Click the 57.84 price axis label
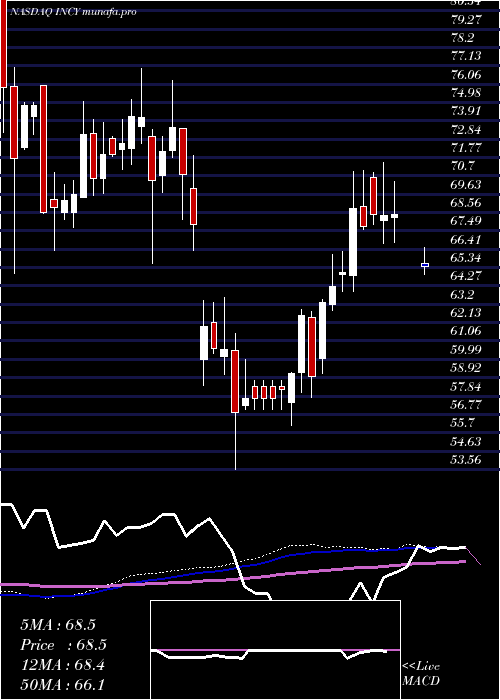The image size is (500, 700). click(x=466, y=386)
